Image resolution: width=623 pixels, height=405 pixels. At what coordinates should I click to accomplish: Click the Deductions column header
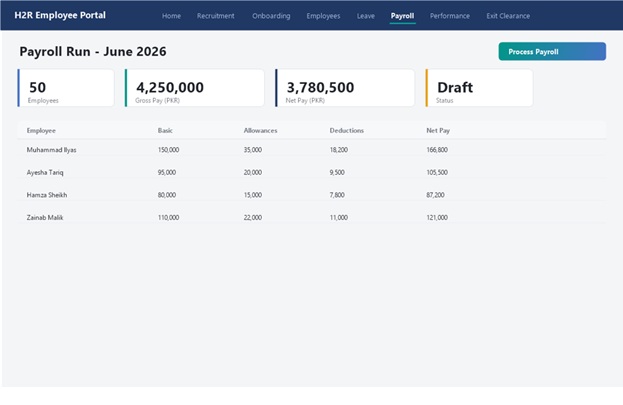tap(346, 131)
